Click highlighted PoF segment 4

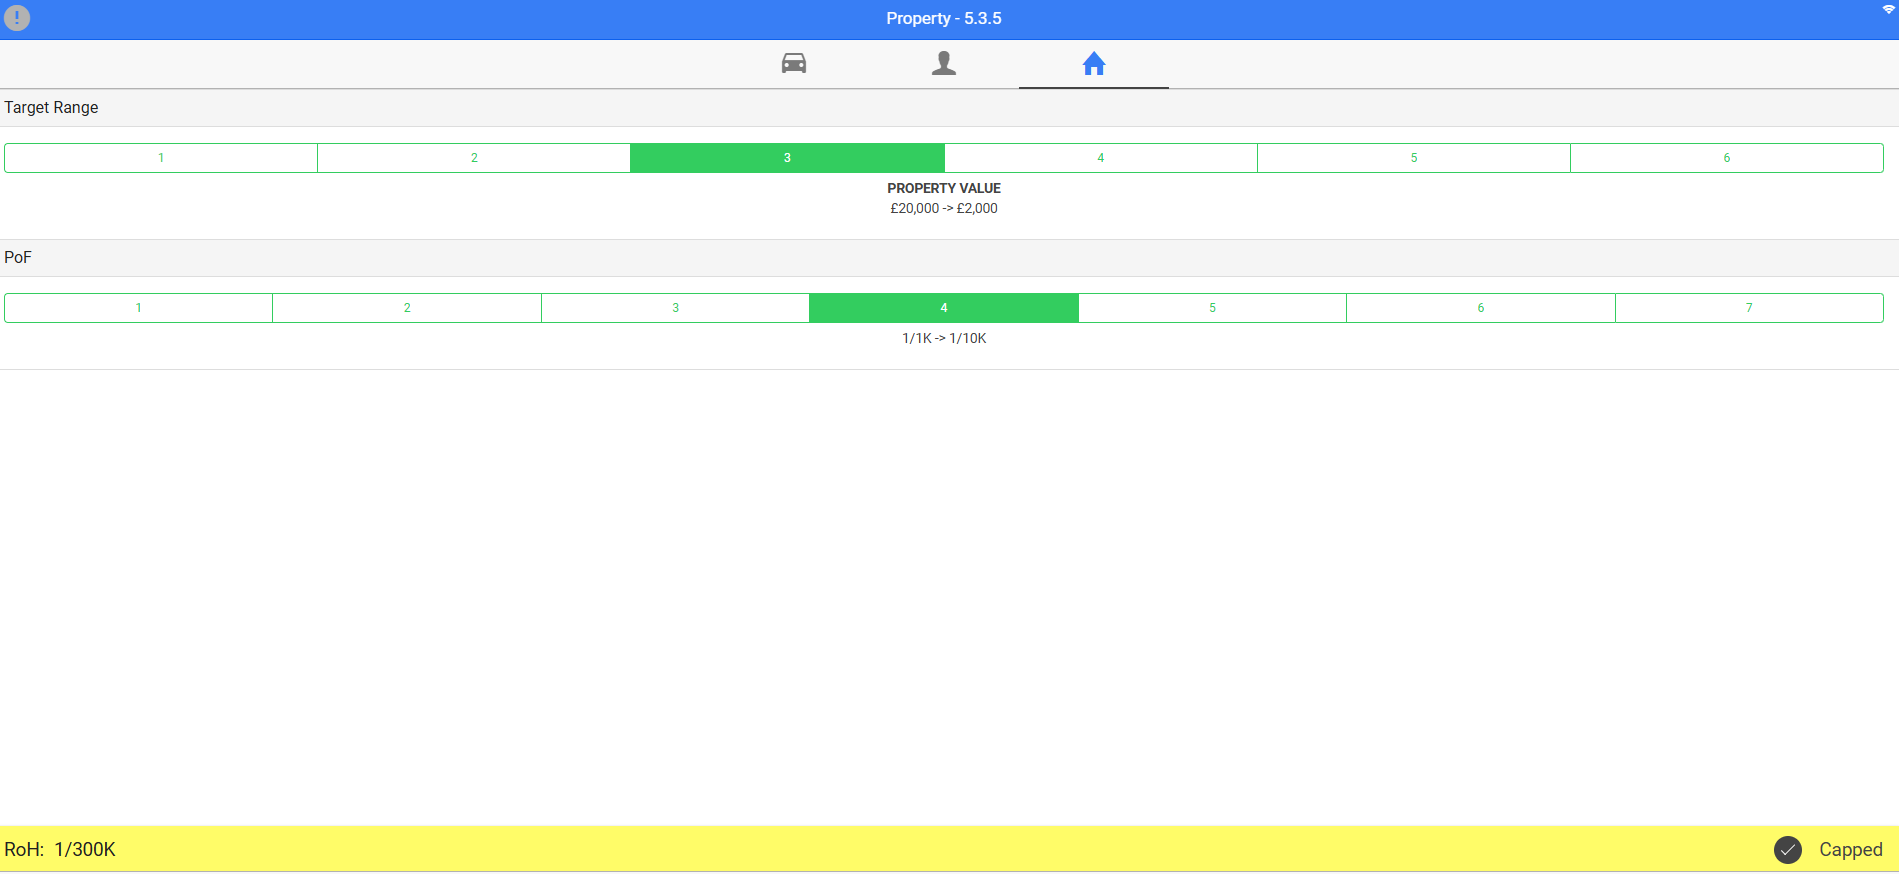[x=943, y=308]
